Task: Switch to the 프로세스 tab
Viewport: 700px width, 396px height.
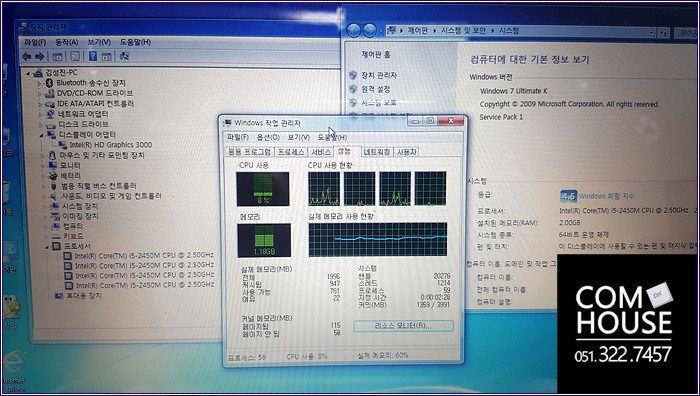Action: (x=291, y=152)
